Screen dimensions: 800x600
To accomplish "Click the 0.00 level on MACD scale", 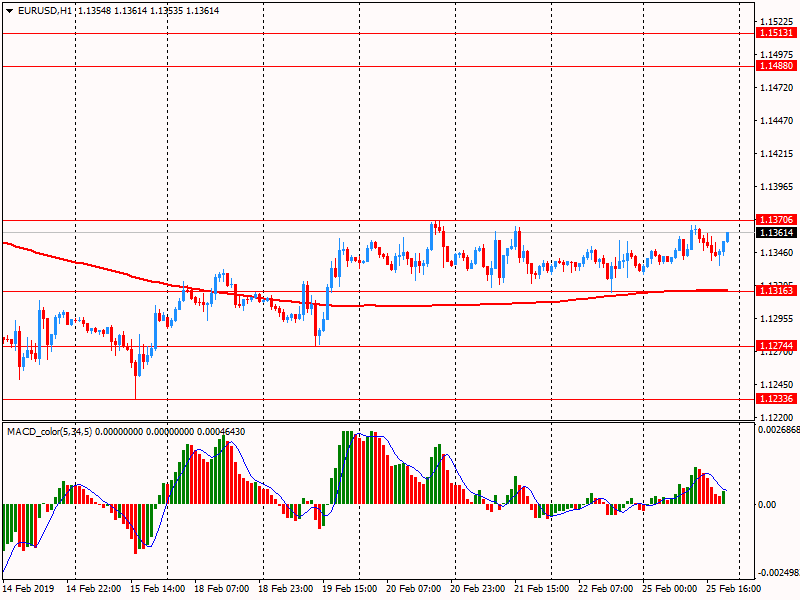I will 766,505.
